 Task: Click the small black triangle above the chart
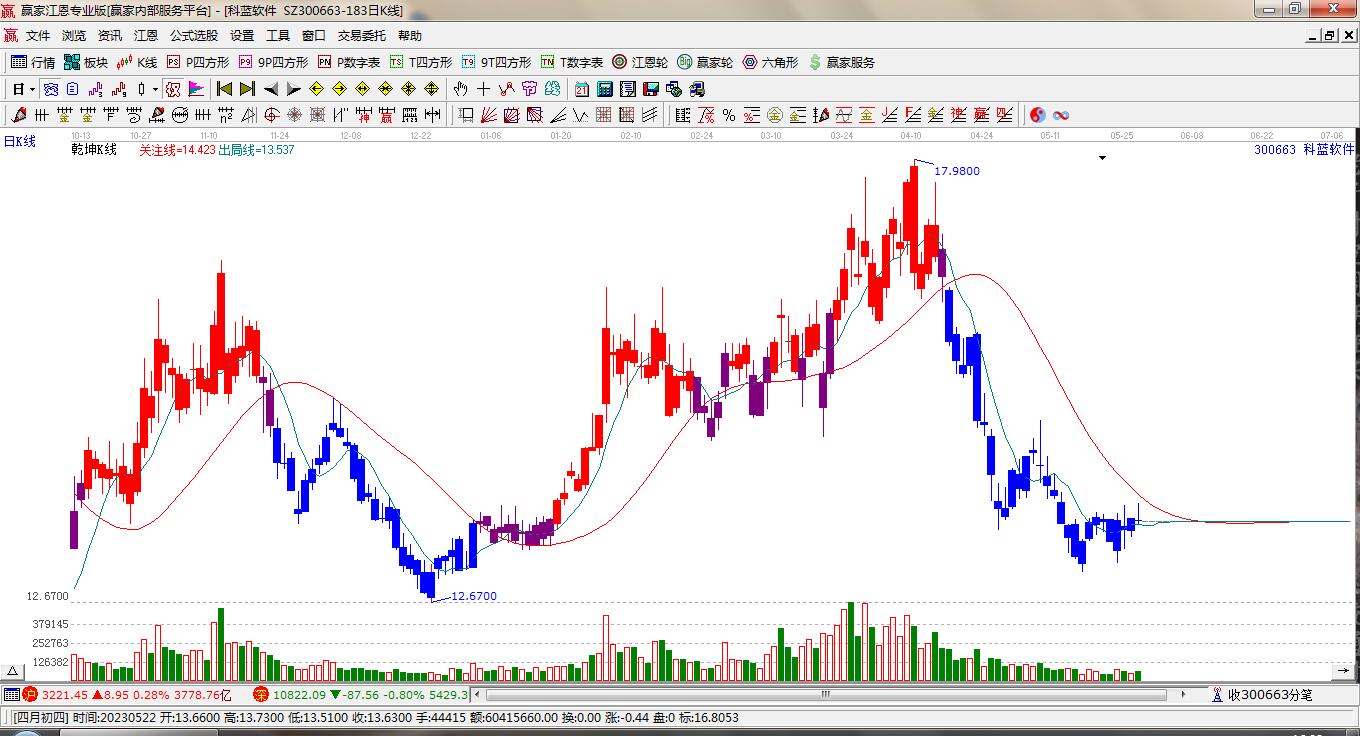(x=1102, y=157)
